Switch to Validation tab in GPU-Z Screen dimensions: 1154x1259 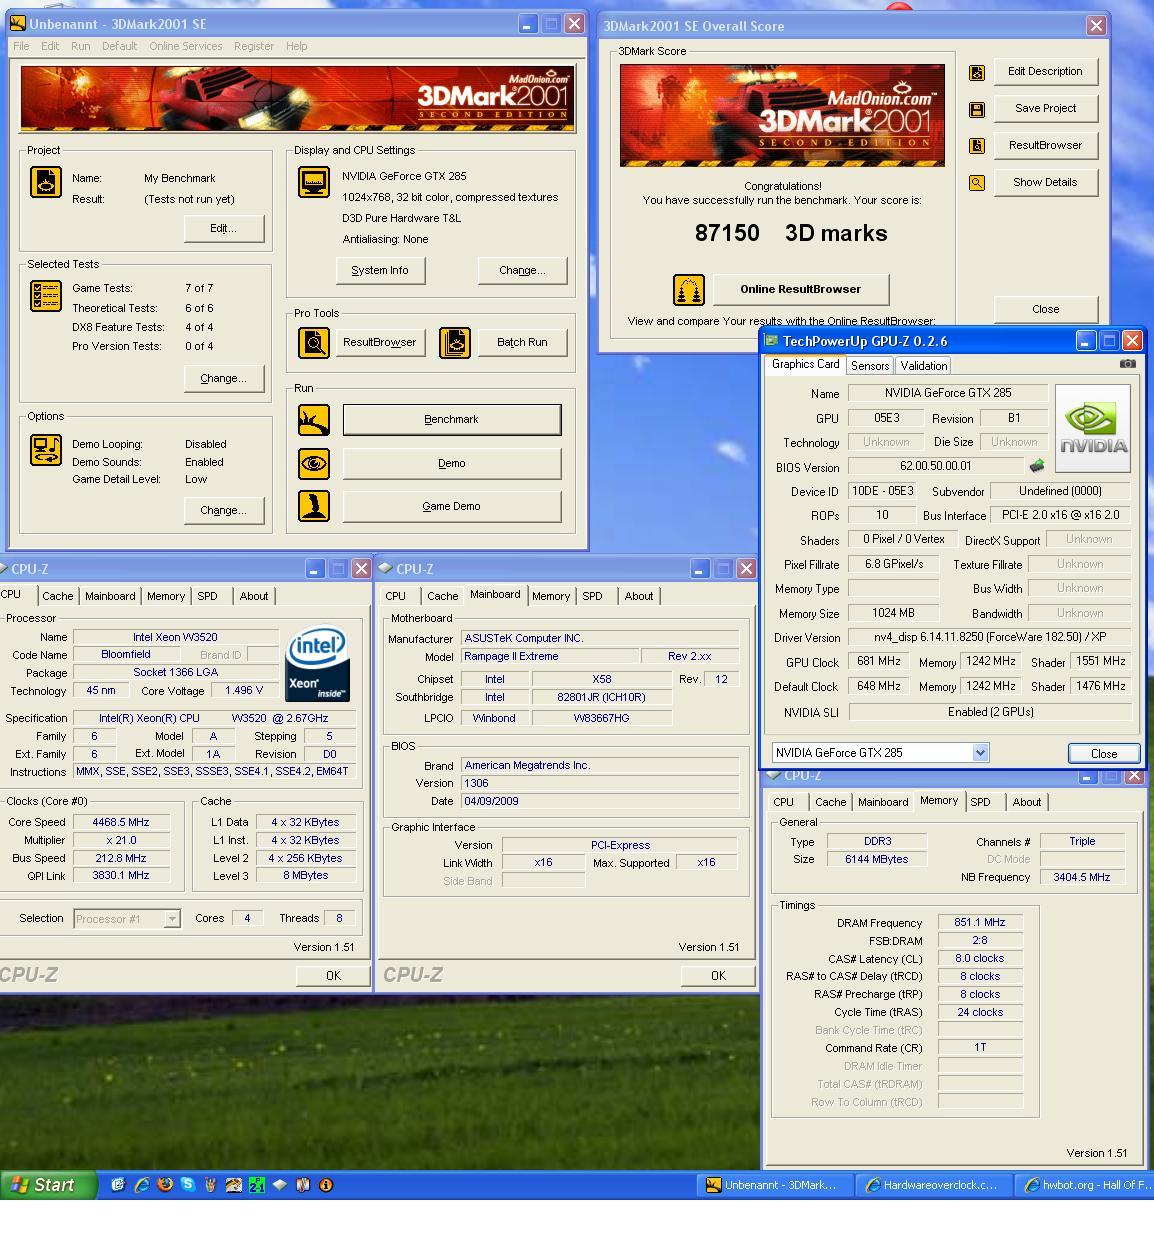[923, 366]
